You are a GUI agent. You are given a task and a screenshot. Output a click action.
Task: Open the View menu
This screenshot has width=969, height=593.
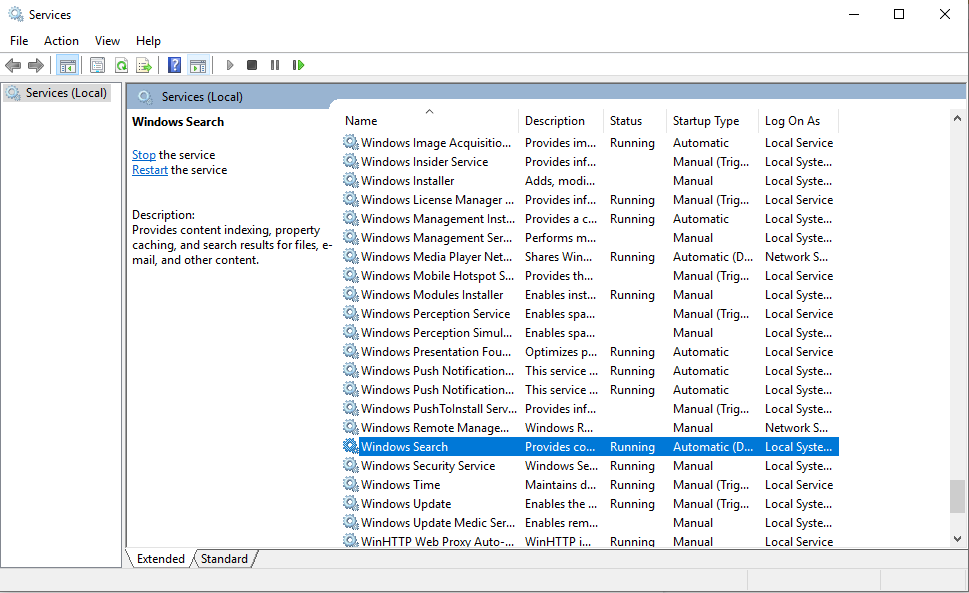(x=107, y=41)
